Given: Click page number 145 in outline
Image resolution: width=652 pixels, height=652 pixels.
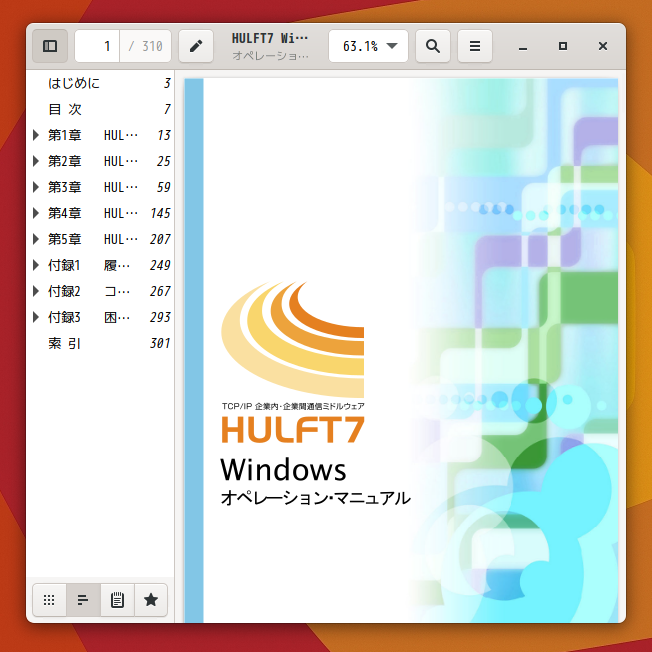Looking at the screenshot, I should click(x=160, y=213).
